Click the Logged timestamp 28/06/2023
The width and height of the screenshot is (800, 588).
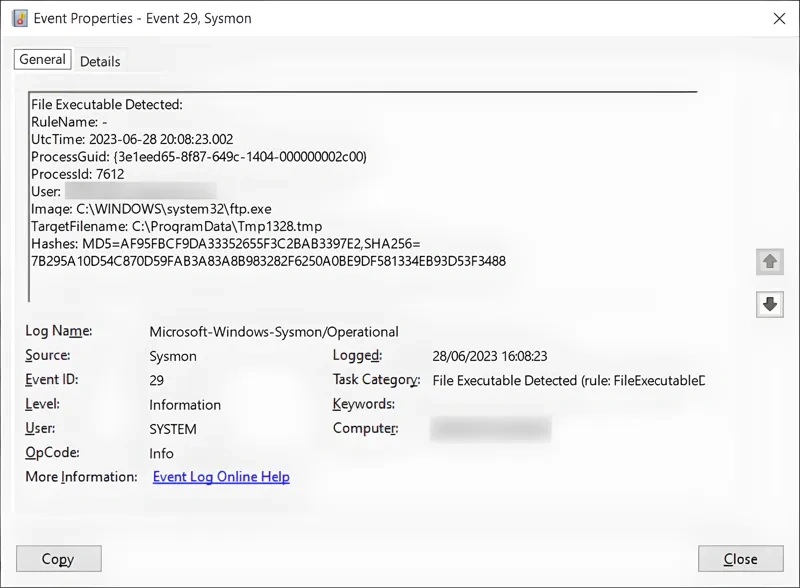[x=490, y=356]
